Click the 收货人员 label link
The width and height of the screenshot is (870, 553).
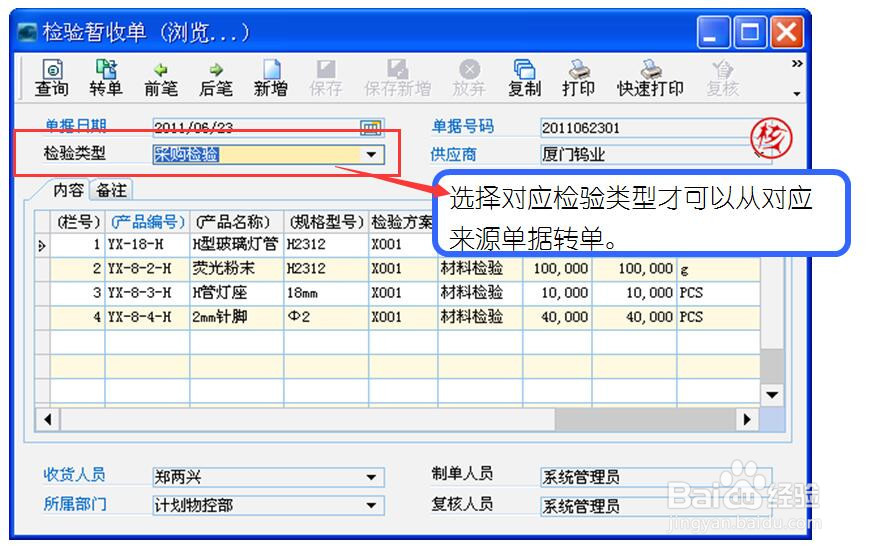(x=74, y=475)
